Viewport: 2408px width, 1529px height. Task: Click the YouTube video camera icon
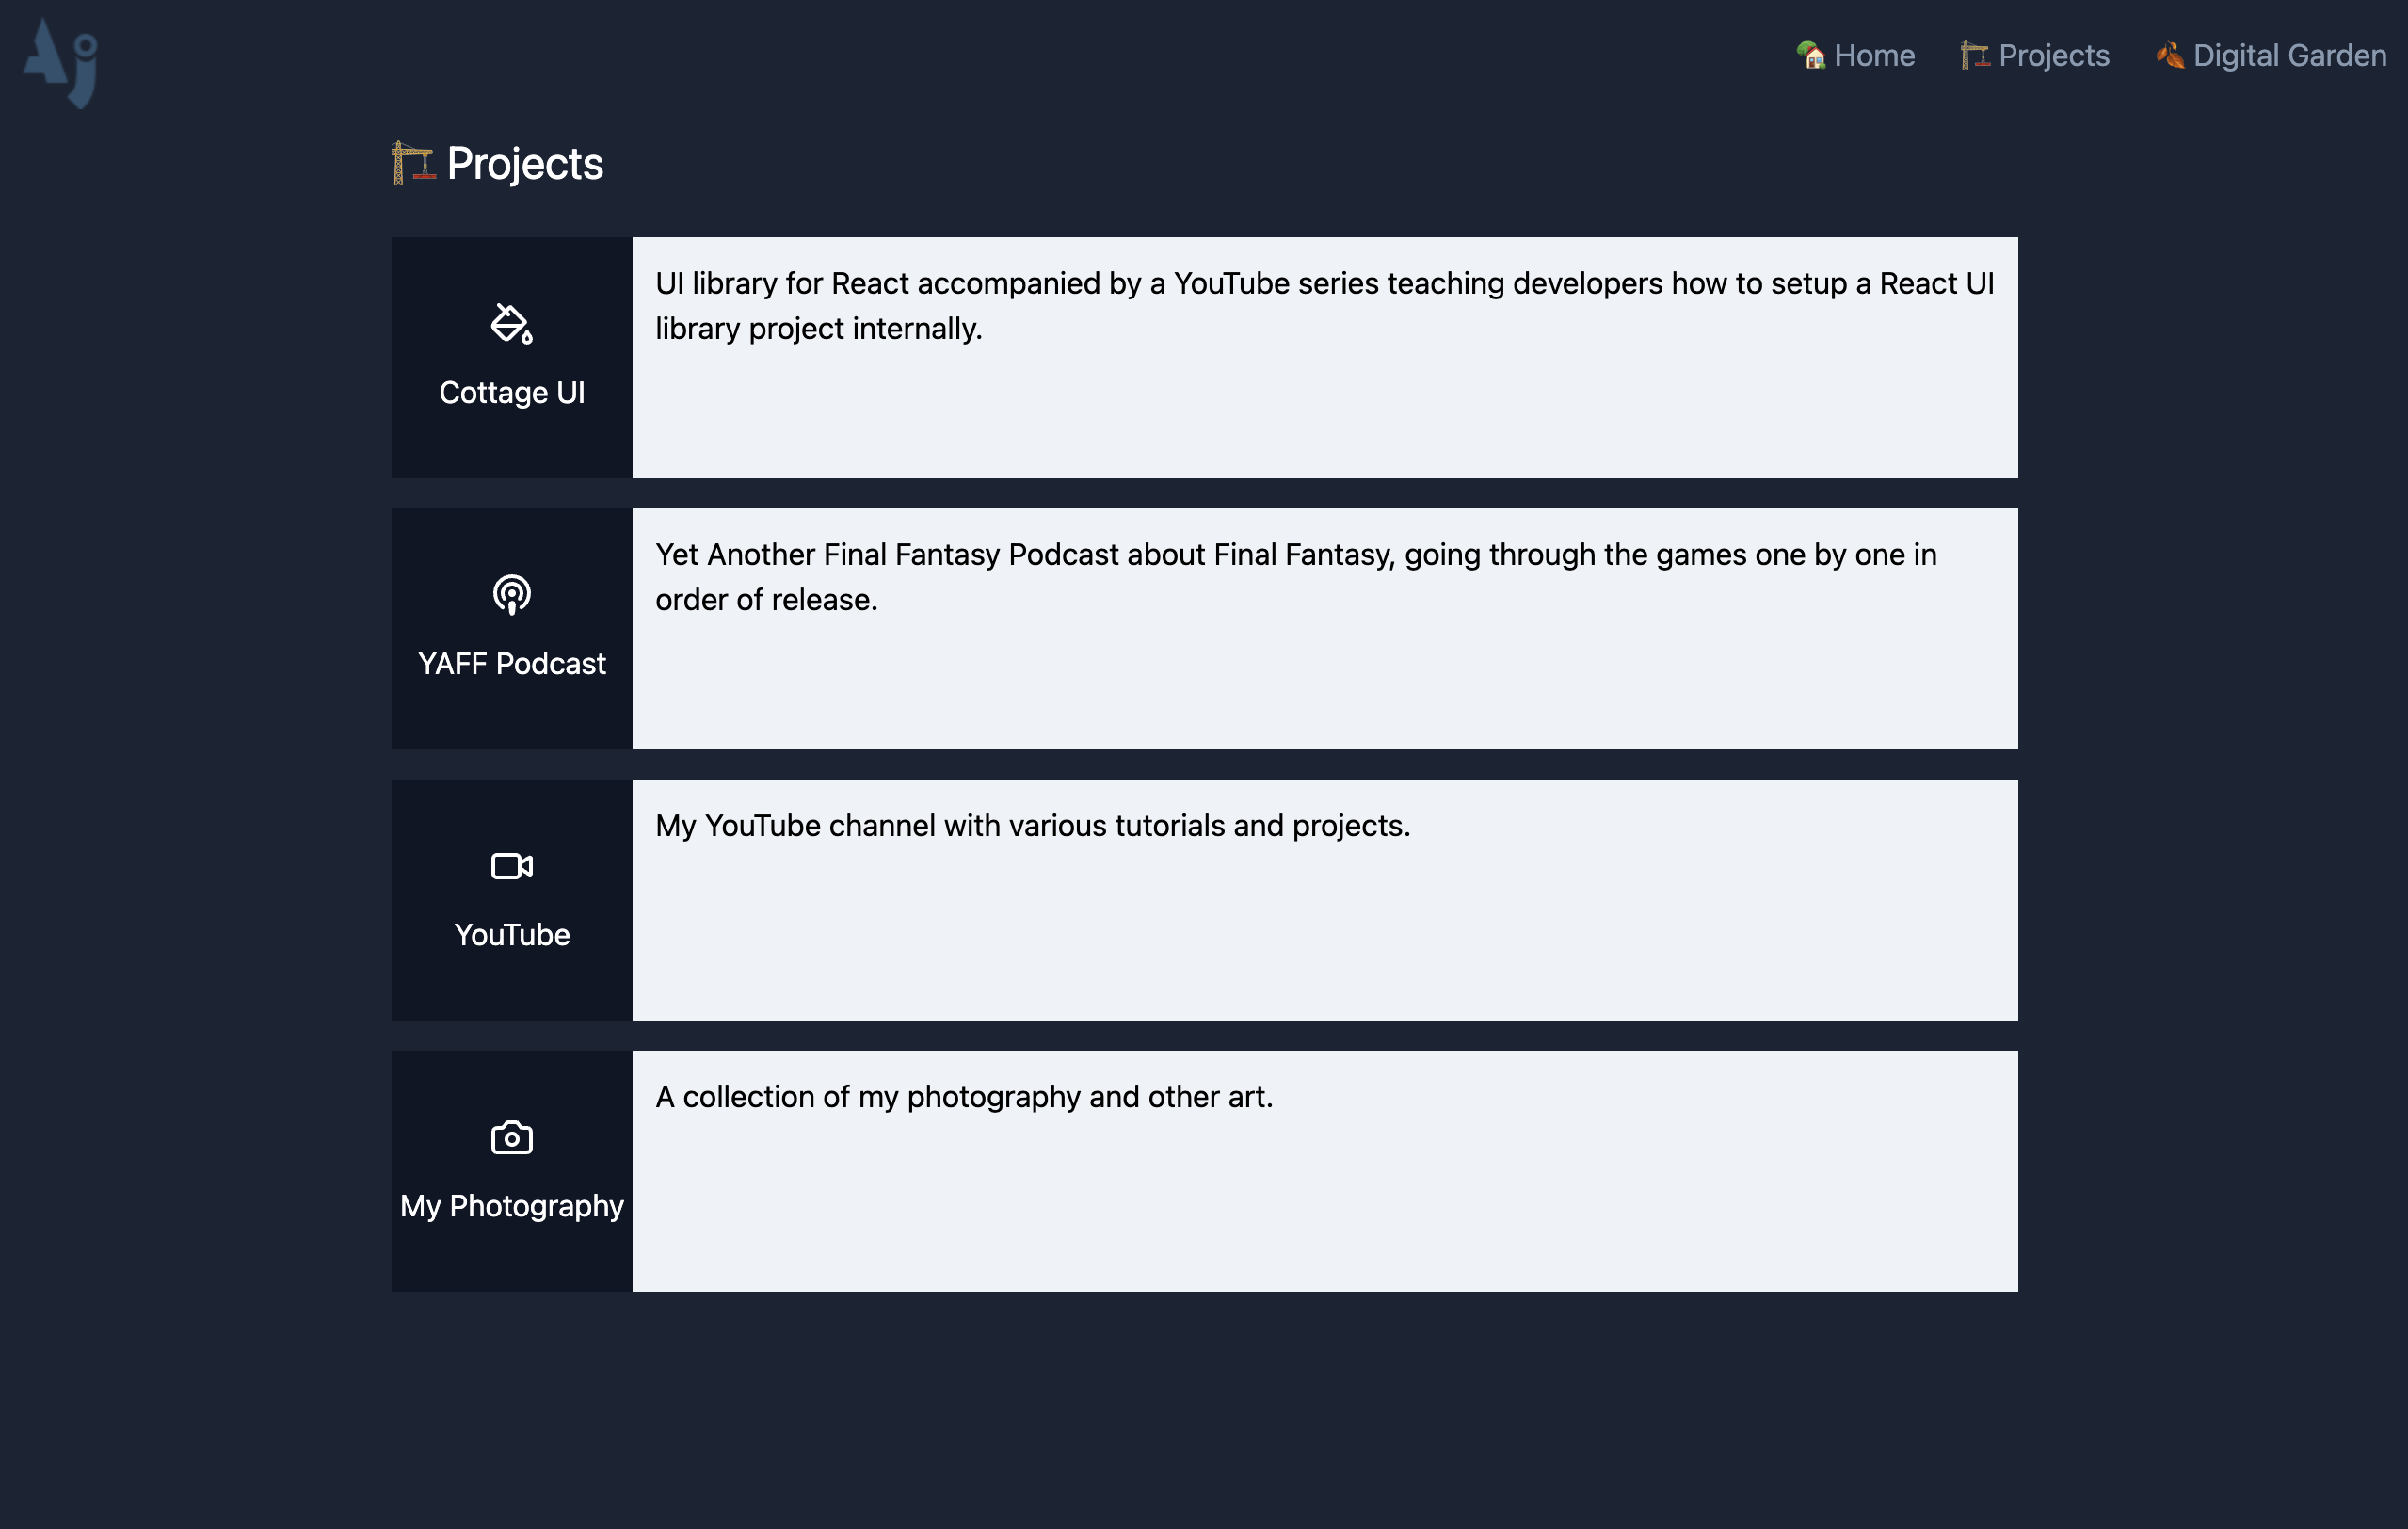pyautogui.click(x=511, y=866)
